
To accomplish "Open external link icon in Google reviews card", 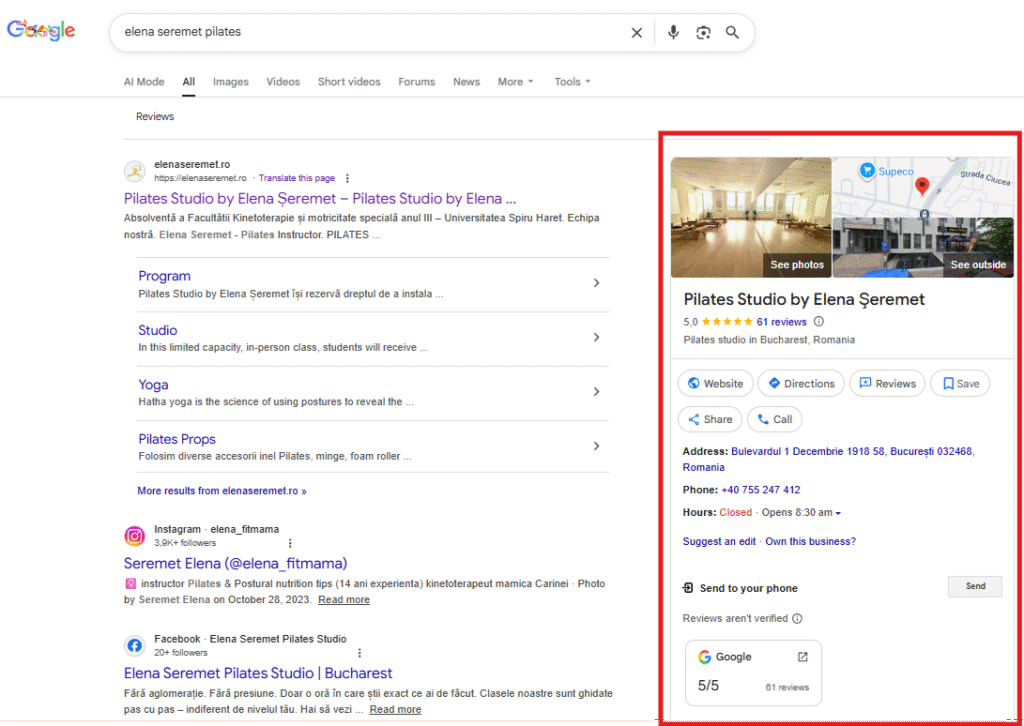I will 802,657.
